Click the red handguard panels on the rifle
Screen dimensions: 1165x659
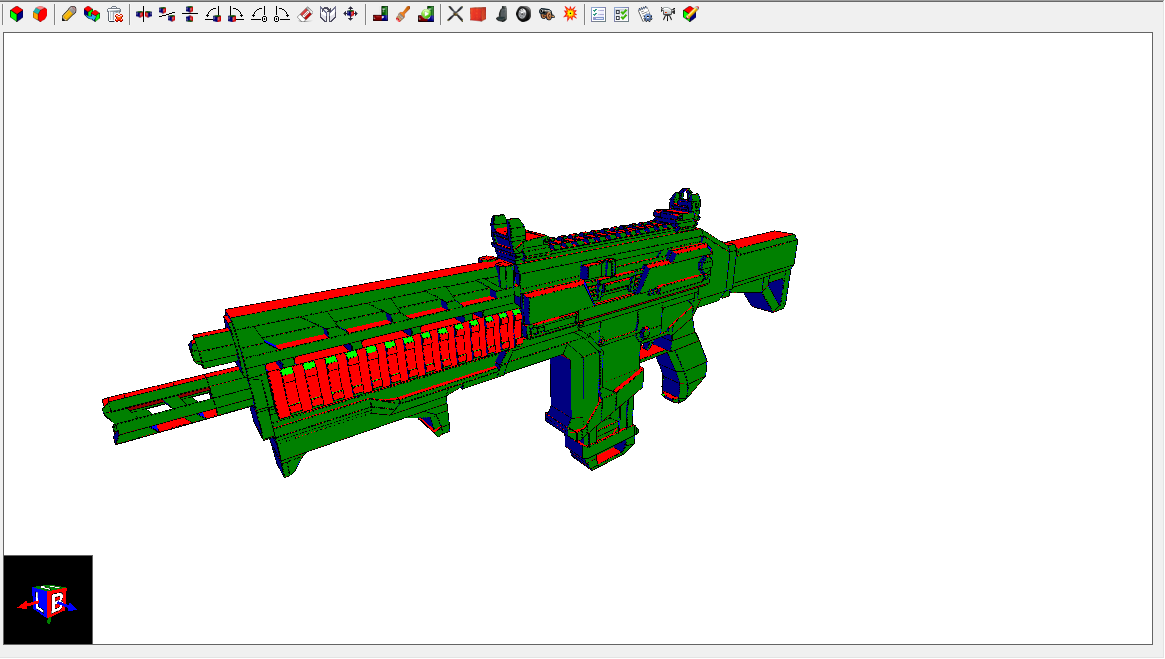390,365
